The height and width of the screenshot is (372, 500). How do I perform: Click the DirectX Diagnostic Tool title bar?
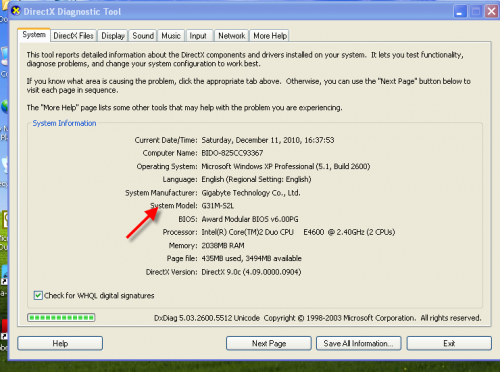[x=233, y=12]
